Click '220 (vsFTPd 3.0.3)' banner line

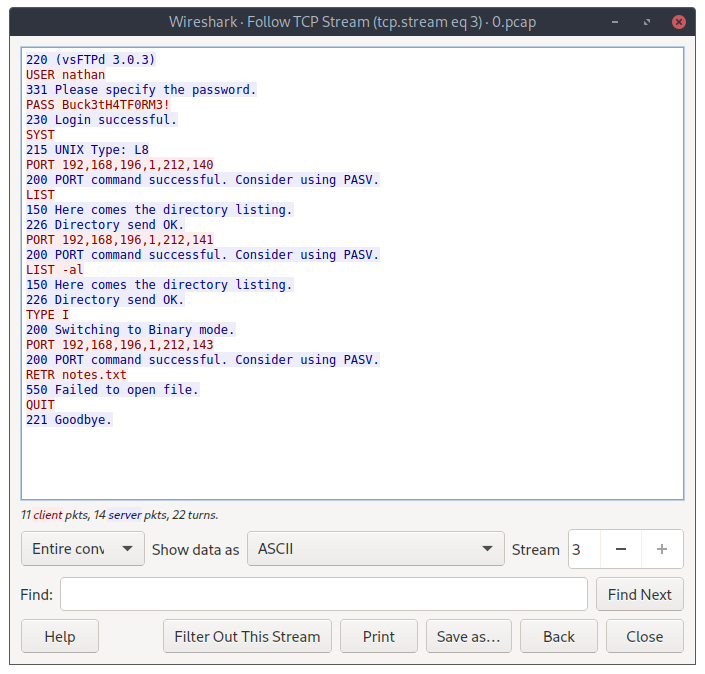[90, 60]
